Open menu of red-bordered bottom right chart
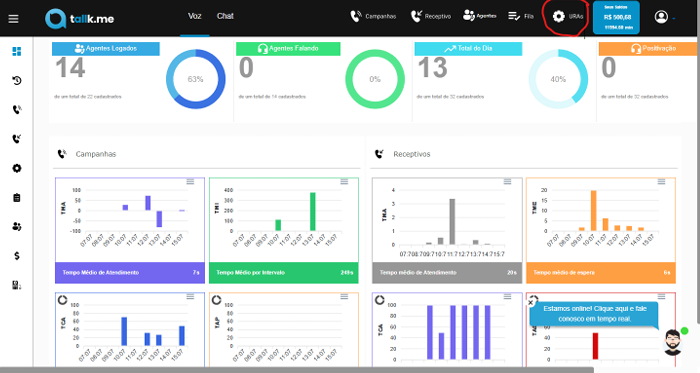 pos(662,297)
